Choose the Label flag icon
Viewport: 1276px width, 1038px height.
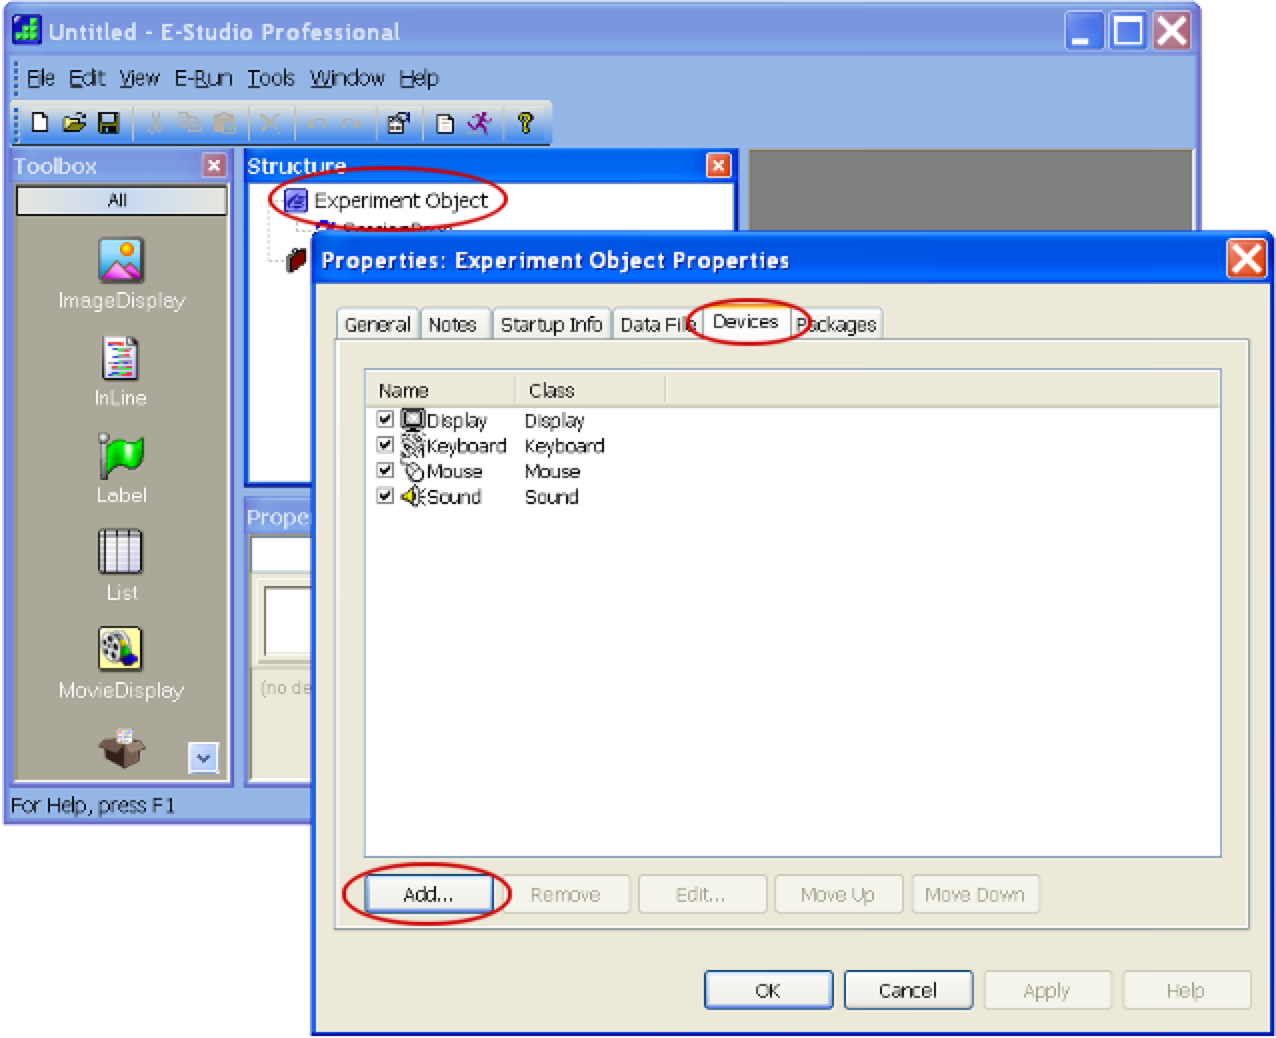pos(121,456)
